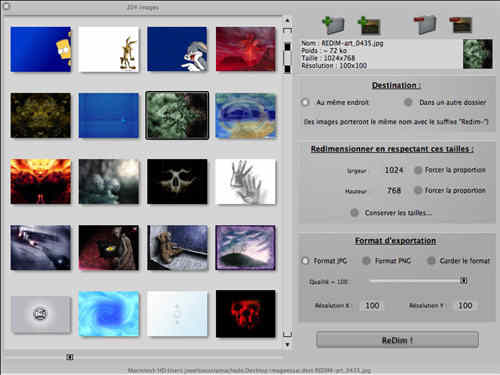Click the largeur field showing 1024
Image resolution: width=500 pixels, height=375 pixels.
tap(394, 170)
